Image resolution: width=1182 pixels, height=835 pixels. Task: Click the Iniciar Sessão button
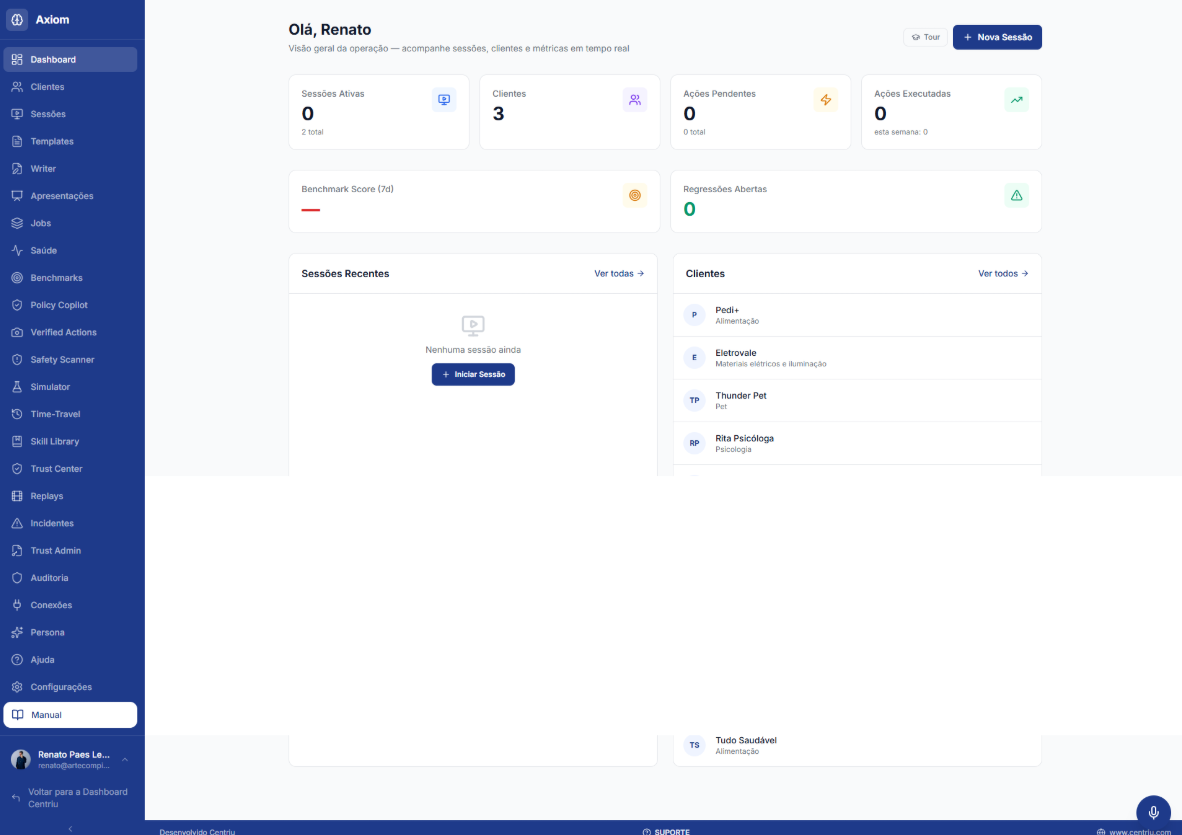click(473, 375)
